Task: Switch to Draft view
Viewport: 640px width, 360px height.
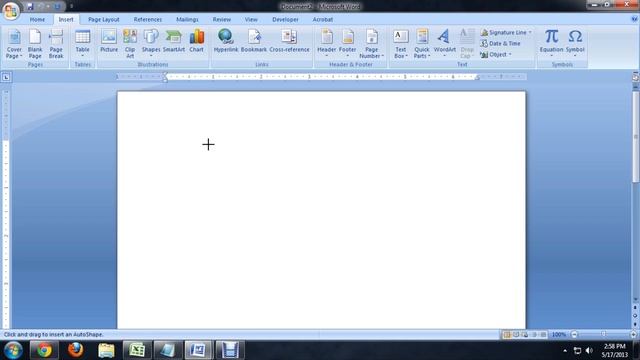Action: coord(543,335)
